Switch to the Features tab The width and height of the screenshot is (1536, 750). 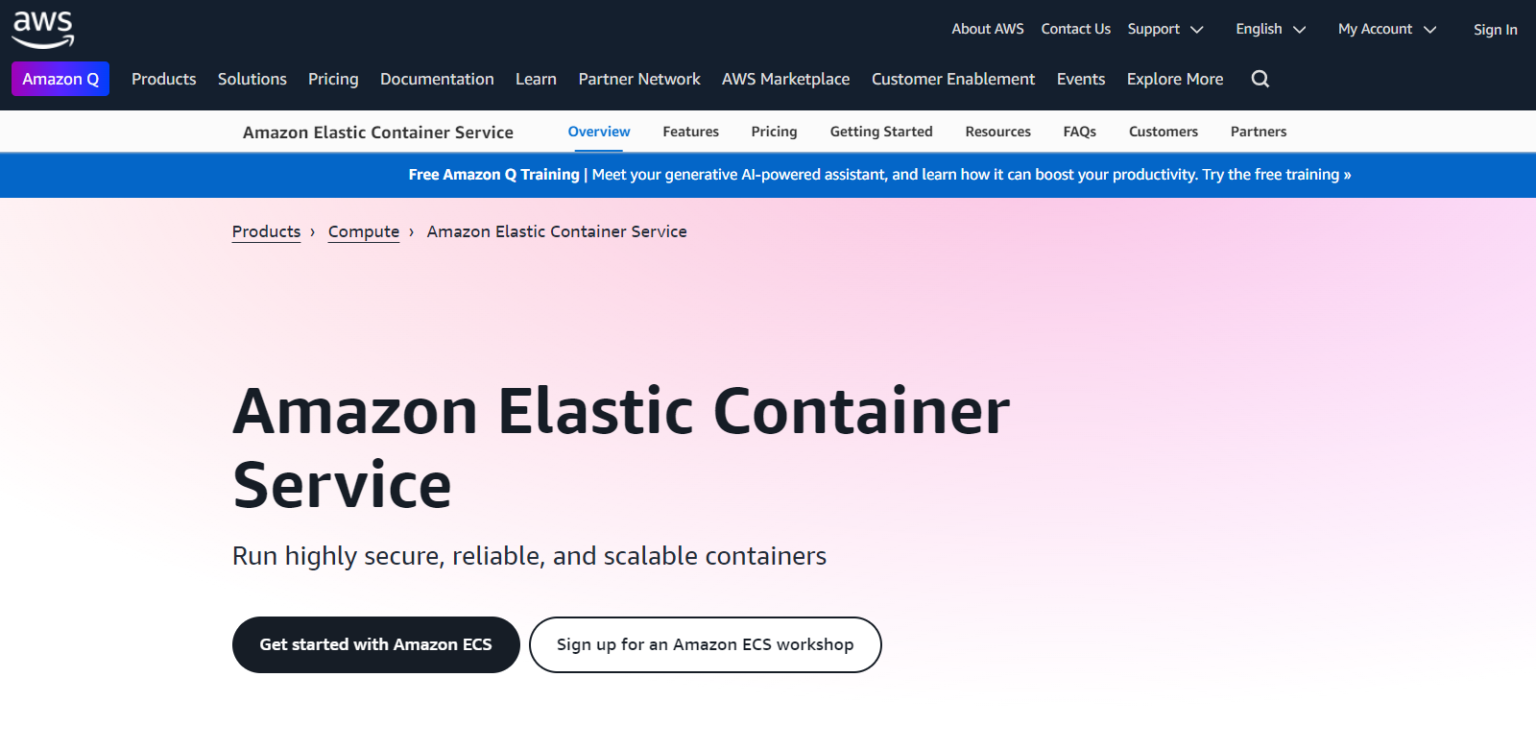coord(691,131)
